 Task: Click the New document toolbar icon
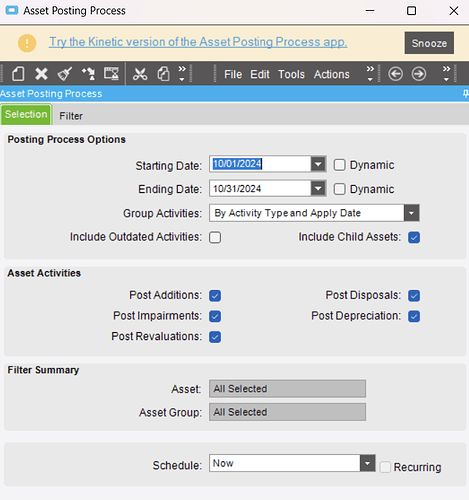pos(18,74)
